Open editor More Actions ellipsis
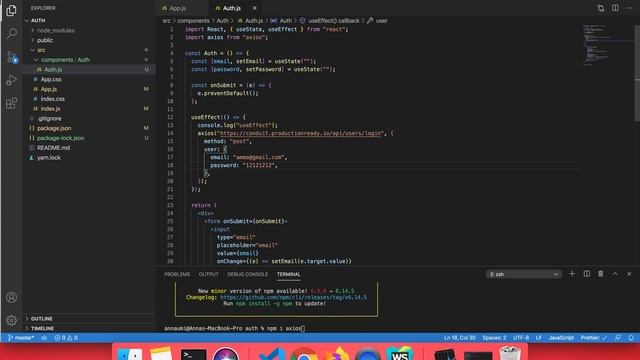The image size is (640, 360). point(629,8)
